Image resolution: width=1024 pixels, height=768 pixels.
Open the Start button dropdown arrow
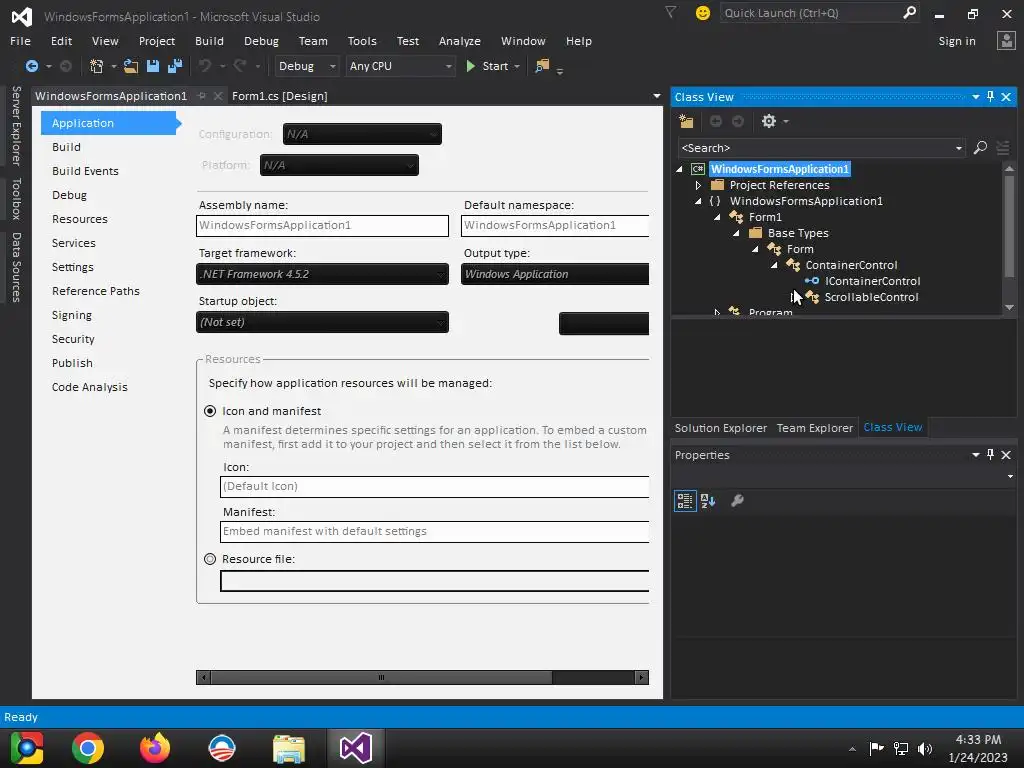(x=517, y=66)
